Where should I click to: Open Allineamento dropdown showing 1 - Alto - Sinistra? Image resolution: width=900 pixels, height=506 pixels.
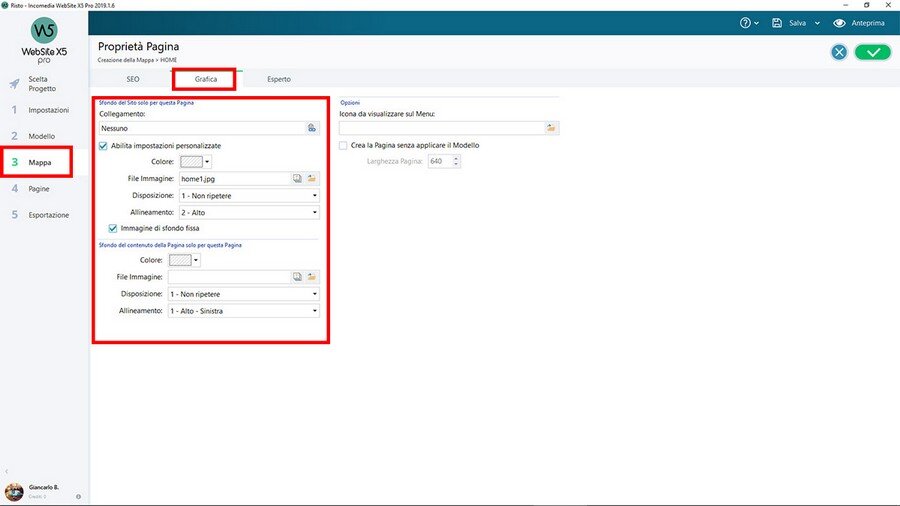coord(243,311)
